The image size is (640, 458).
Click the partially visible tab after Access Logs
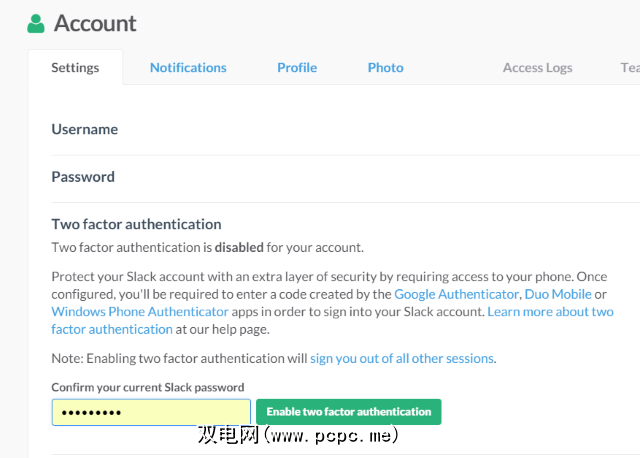coord(629,68)
